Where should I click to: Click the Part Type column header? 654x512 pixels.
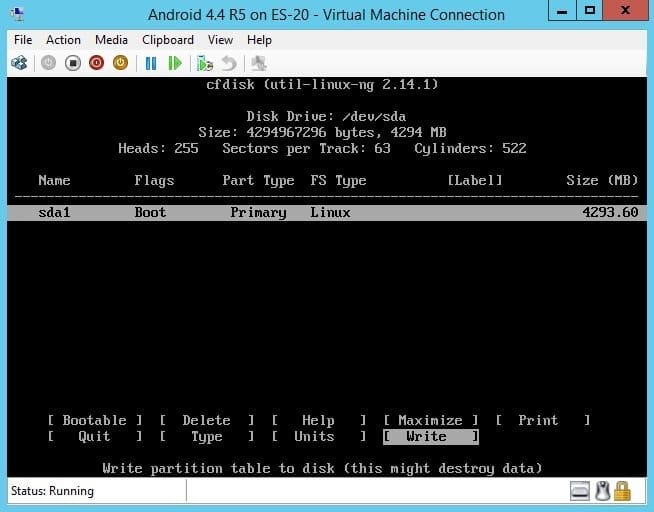[x=258, y=181]
